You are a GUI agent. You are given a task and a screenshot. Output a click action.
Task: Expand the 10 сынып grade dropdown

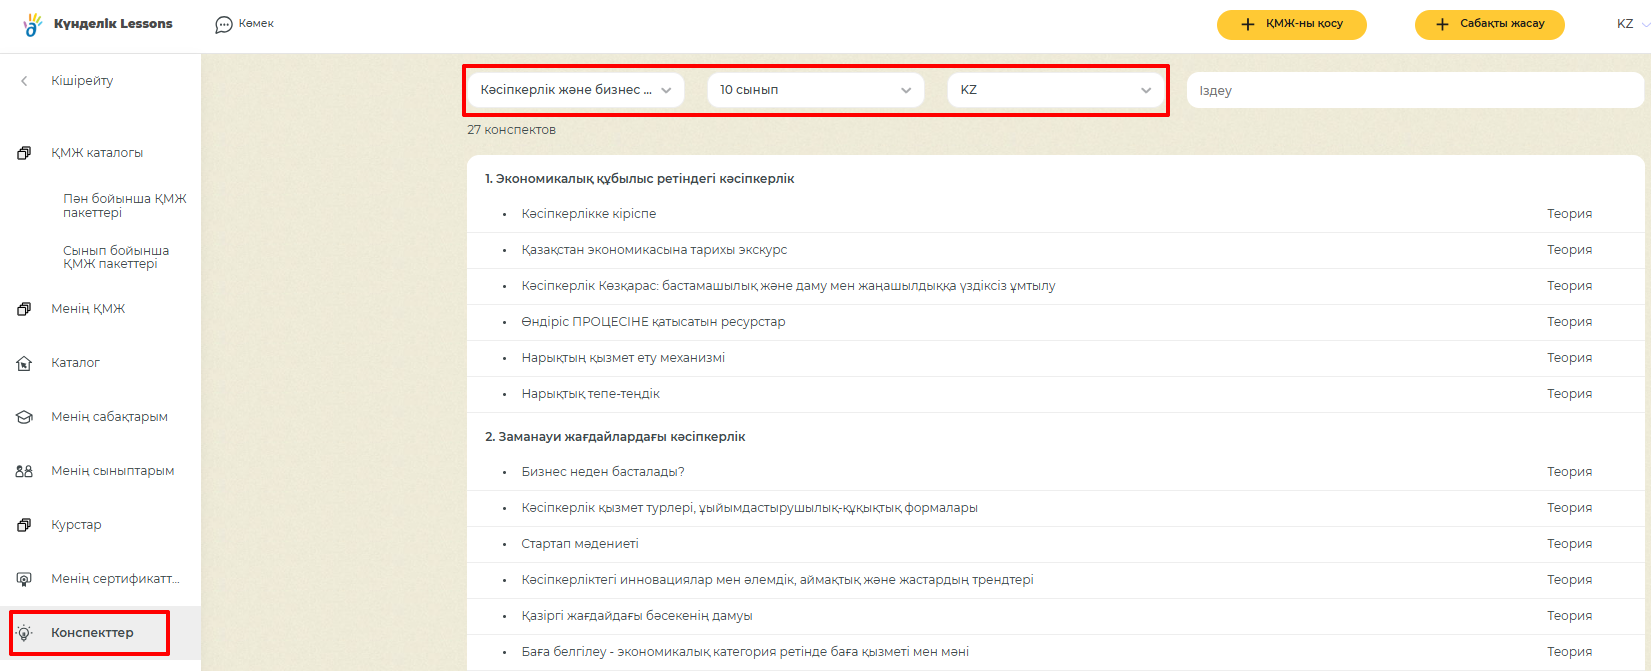[x=815, y=90]
